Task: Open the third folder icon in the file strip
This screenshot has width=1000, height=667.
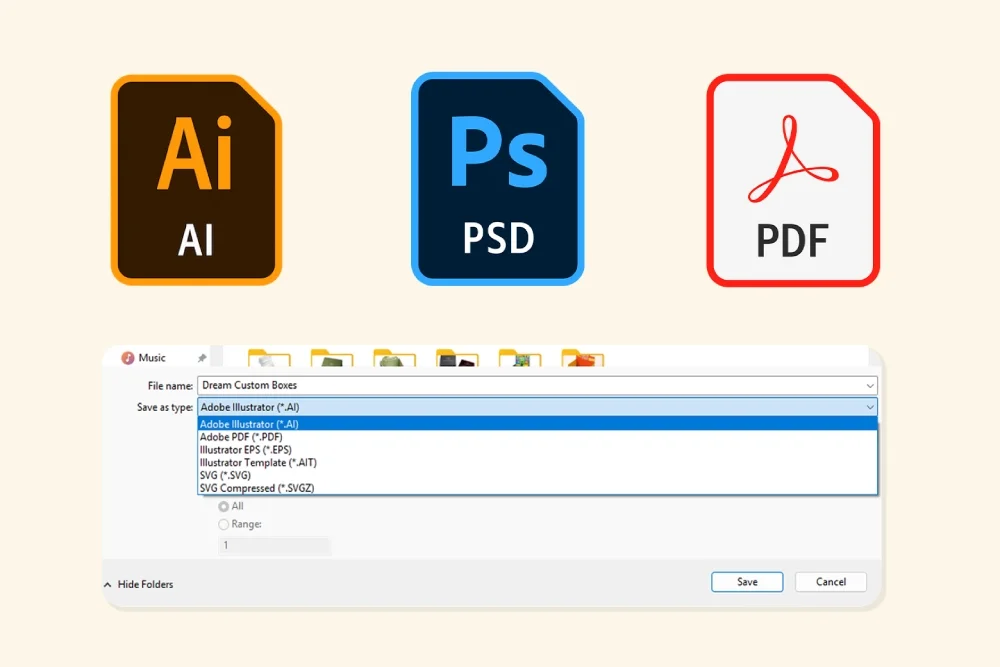Action: [394, 357]
